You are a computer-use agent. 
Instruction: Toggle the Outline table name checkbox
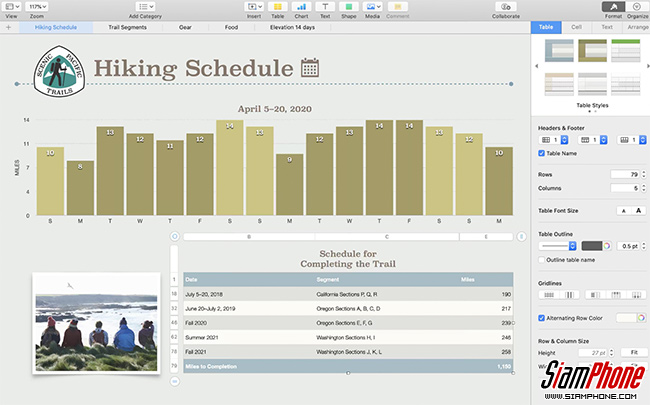click(x=541, y=260)
